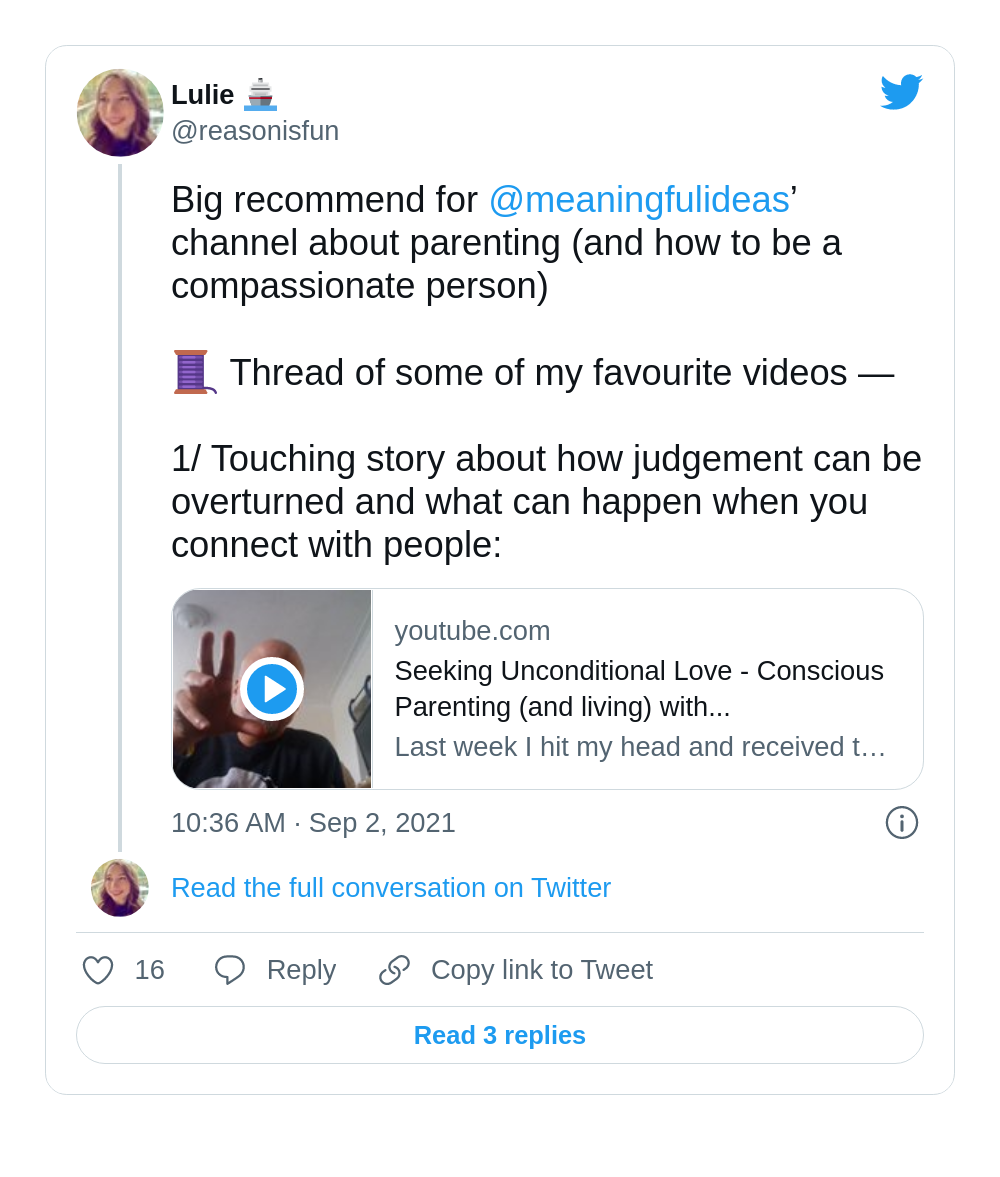The height and width of the screenshot is (1177, 1000).
Task: Read the full conversation on Twitter
Action: coord(391,888)
